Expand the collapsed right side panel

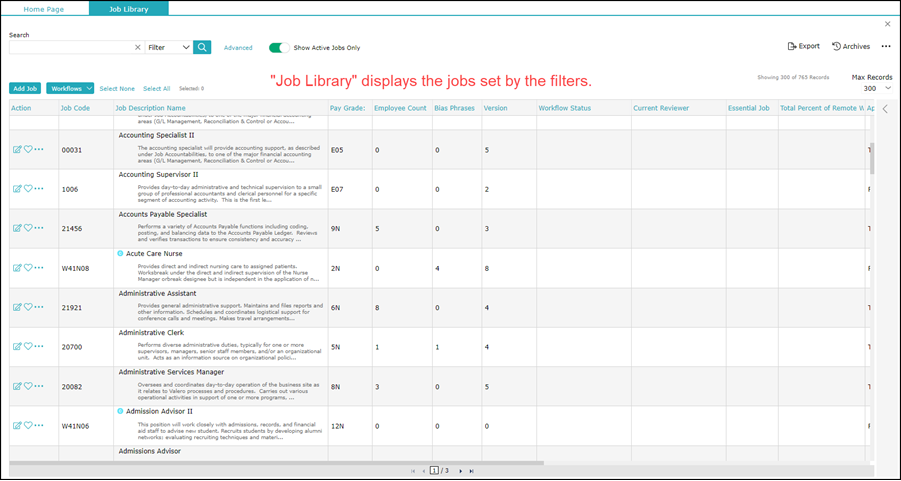click(885, 109)
